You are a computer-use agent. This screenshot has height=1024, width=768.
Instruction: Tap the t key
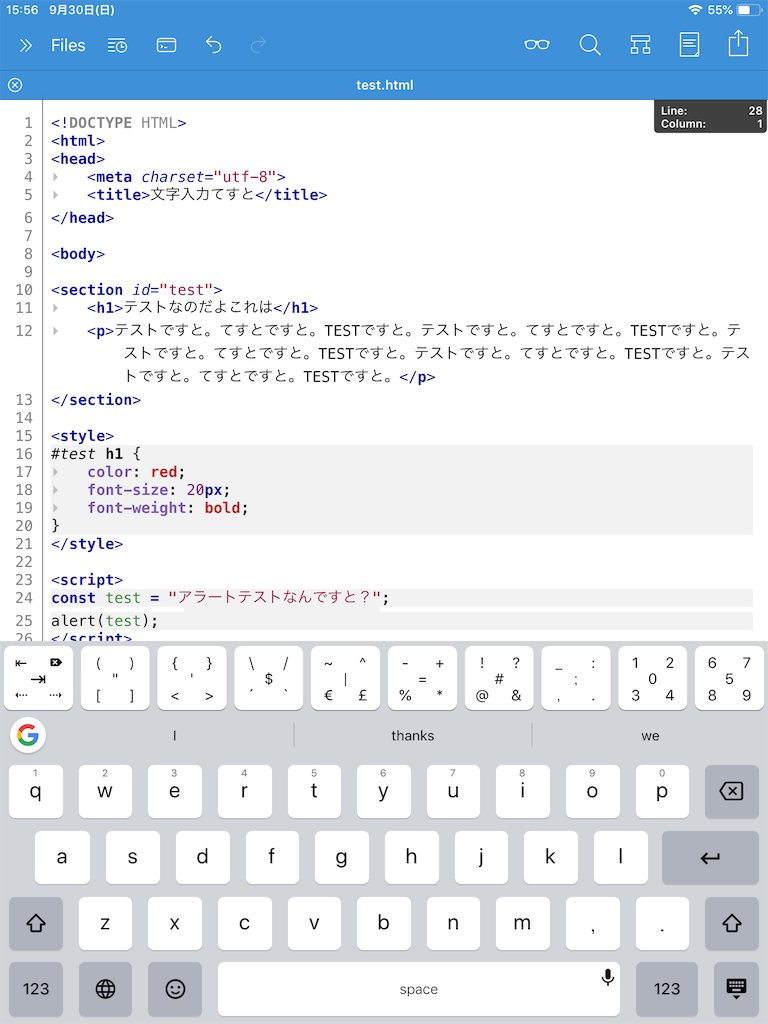click(x=314, y=792)
